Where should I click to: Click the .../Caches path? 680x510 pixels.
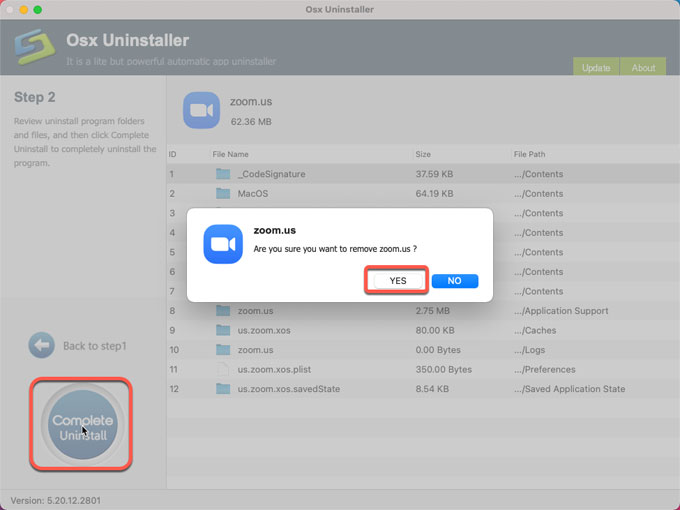click(535, 330)
